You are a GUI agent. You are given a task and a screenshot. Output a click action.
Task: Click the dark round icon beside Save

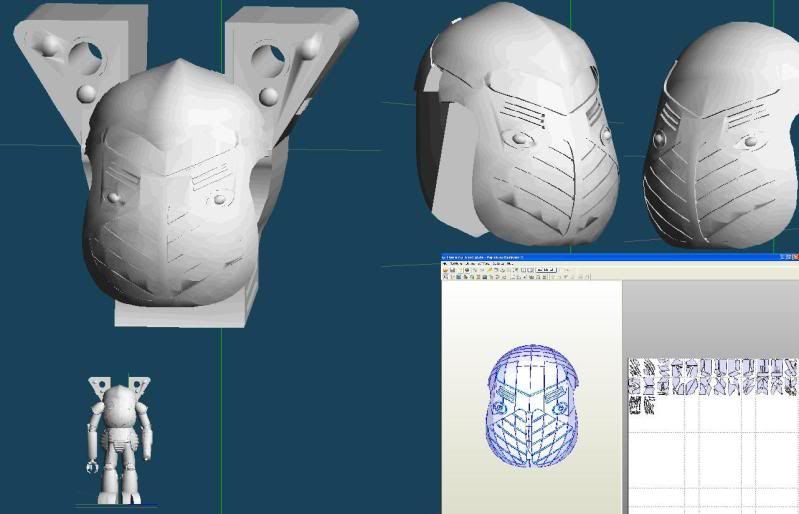(x=467, y=270)
